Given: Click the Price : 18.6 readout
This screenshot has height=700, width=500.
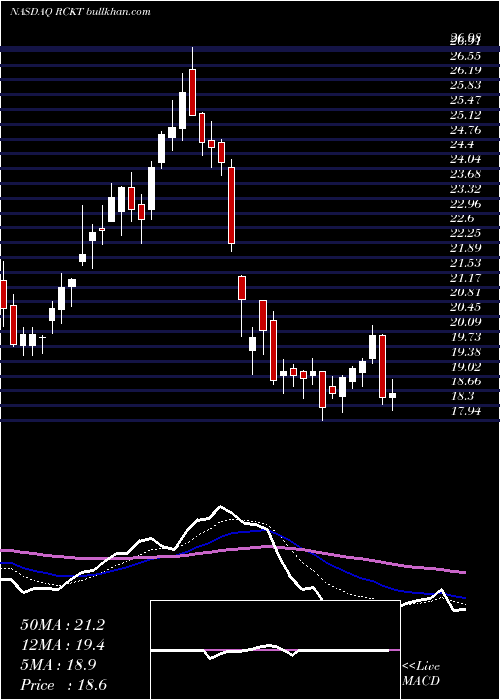Looking at the screenshot, I should pos(62,685).
